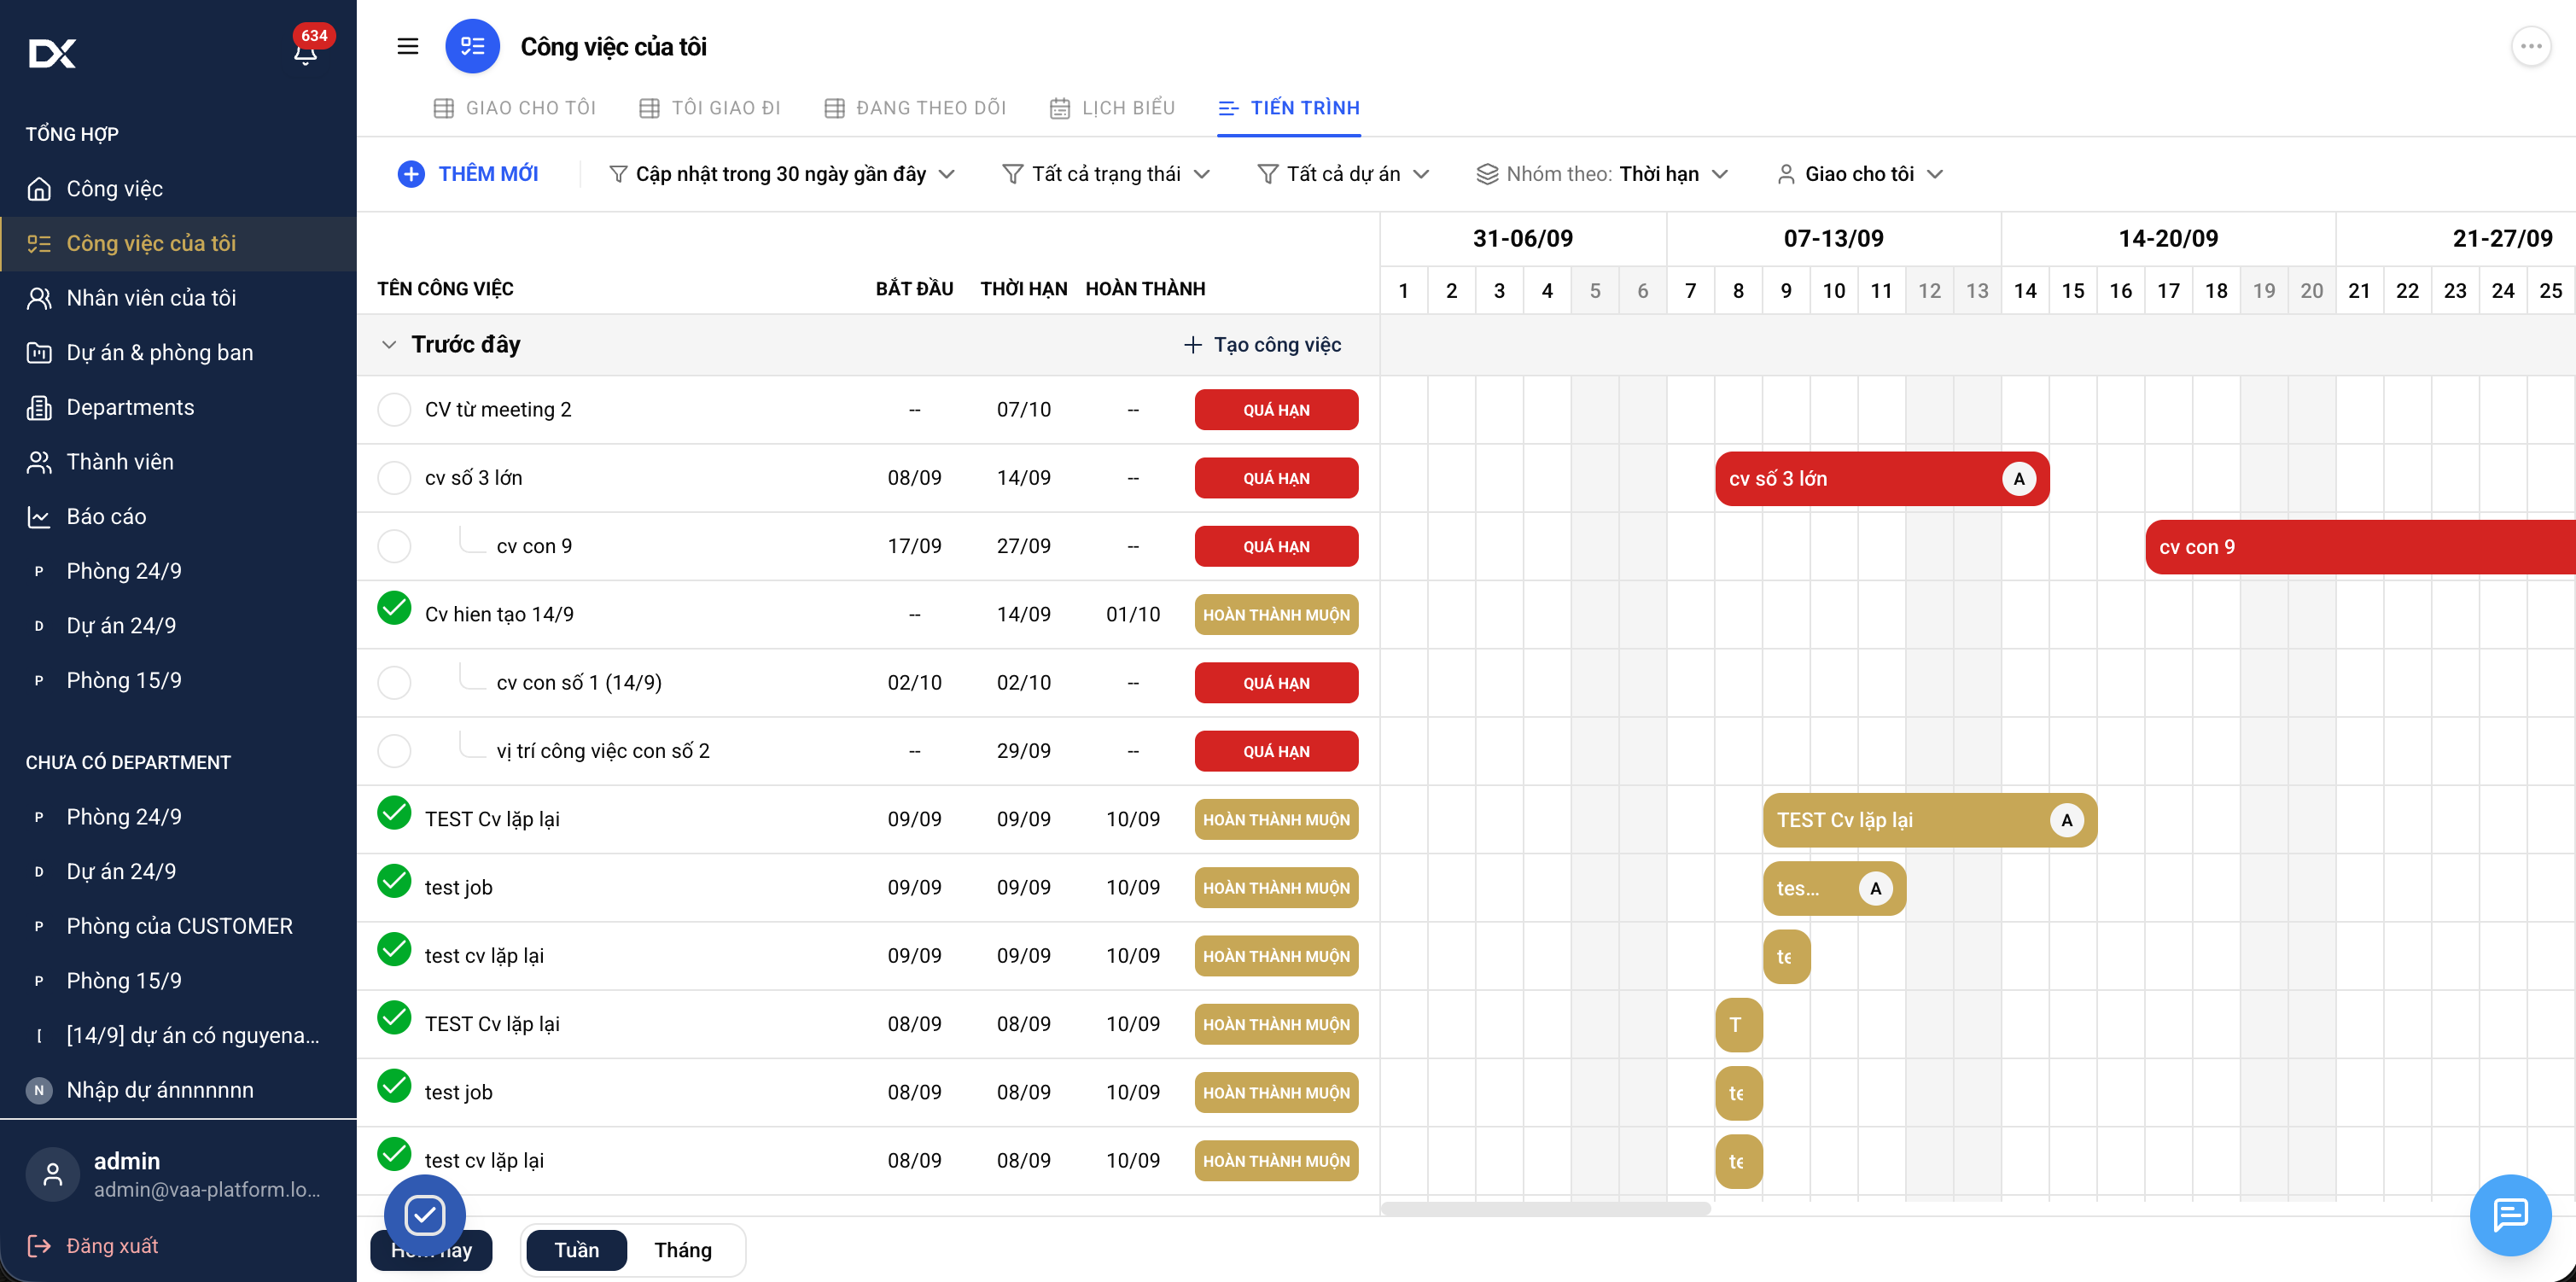The image size is (2576, 1282).
Task: Click the A avatar on TEST Cv lặp lại bar
Action: click(2067, 820)
